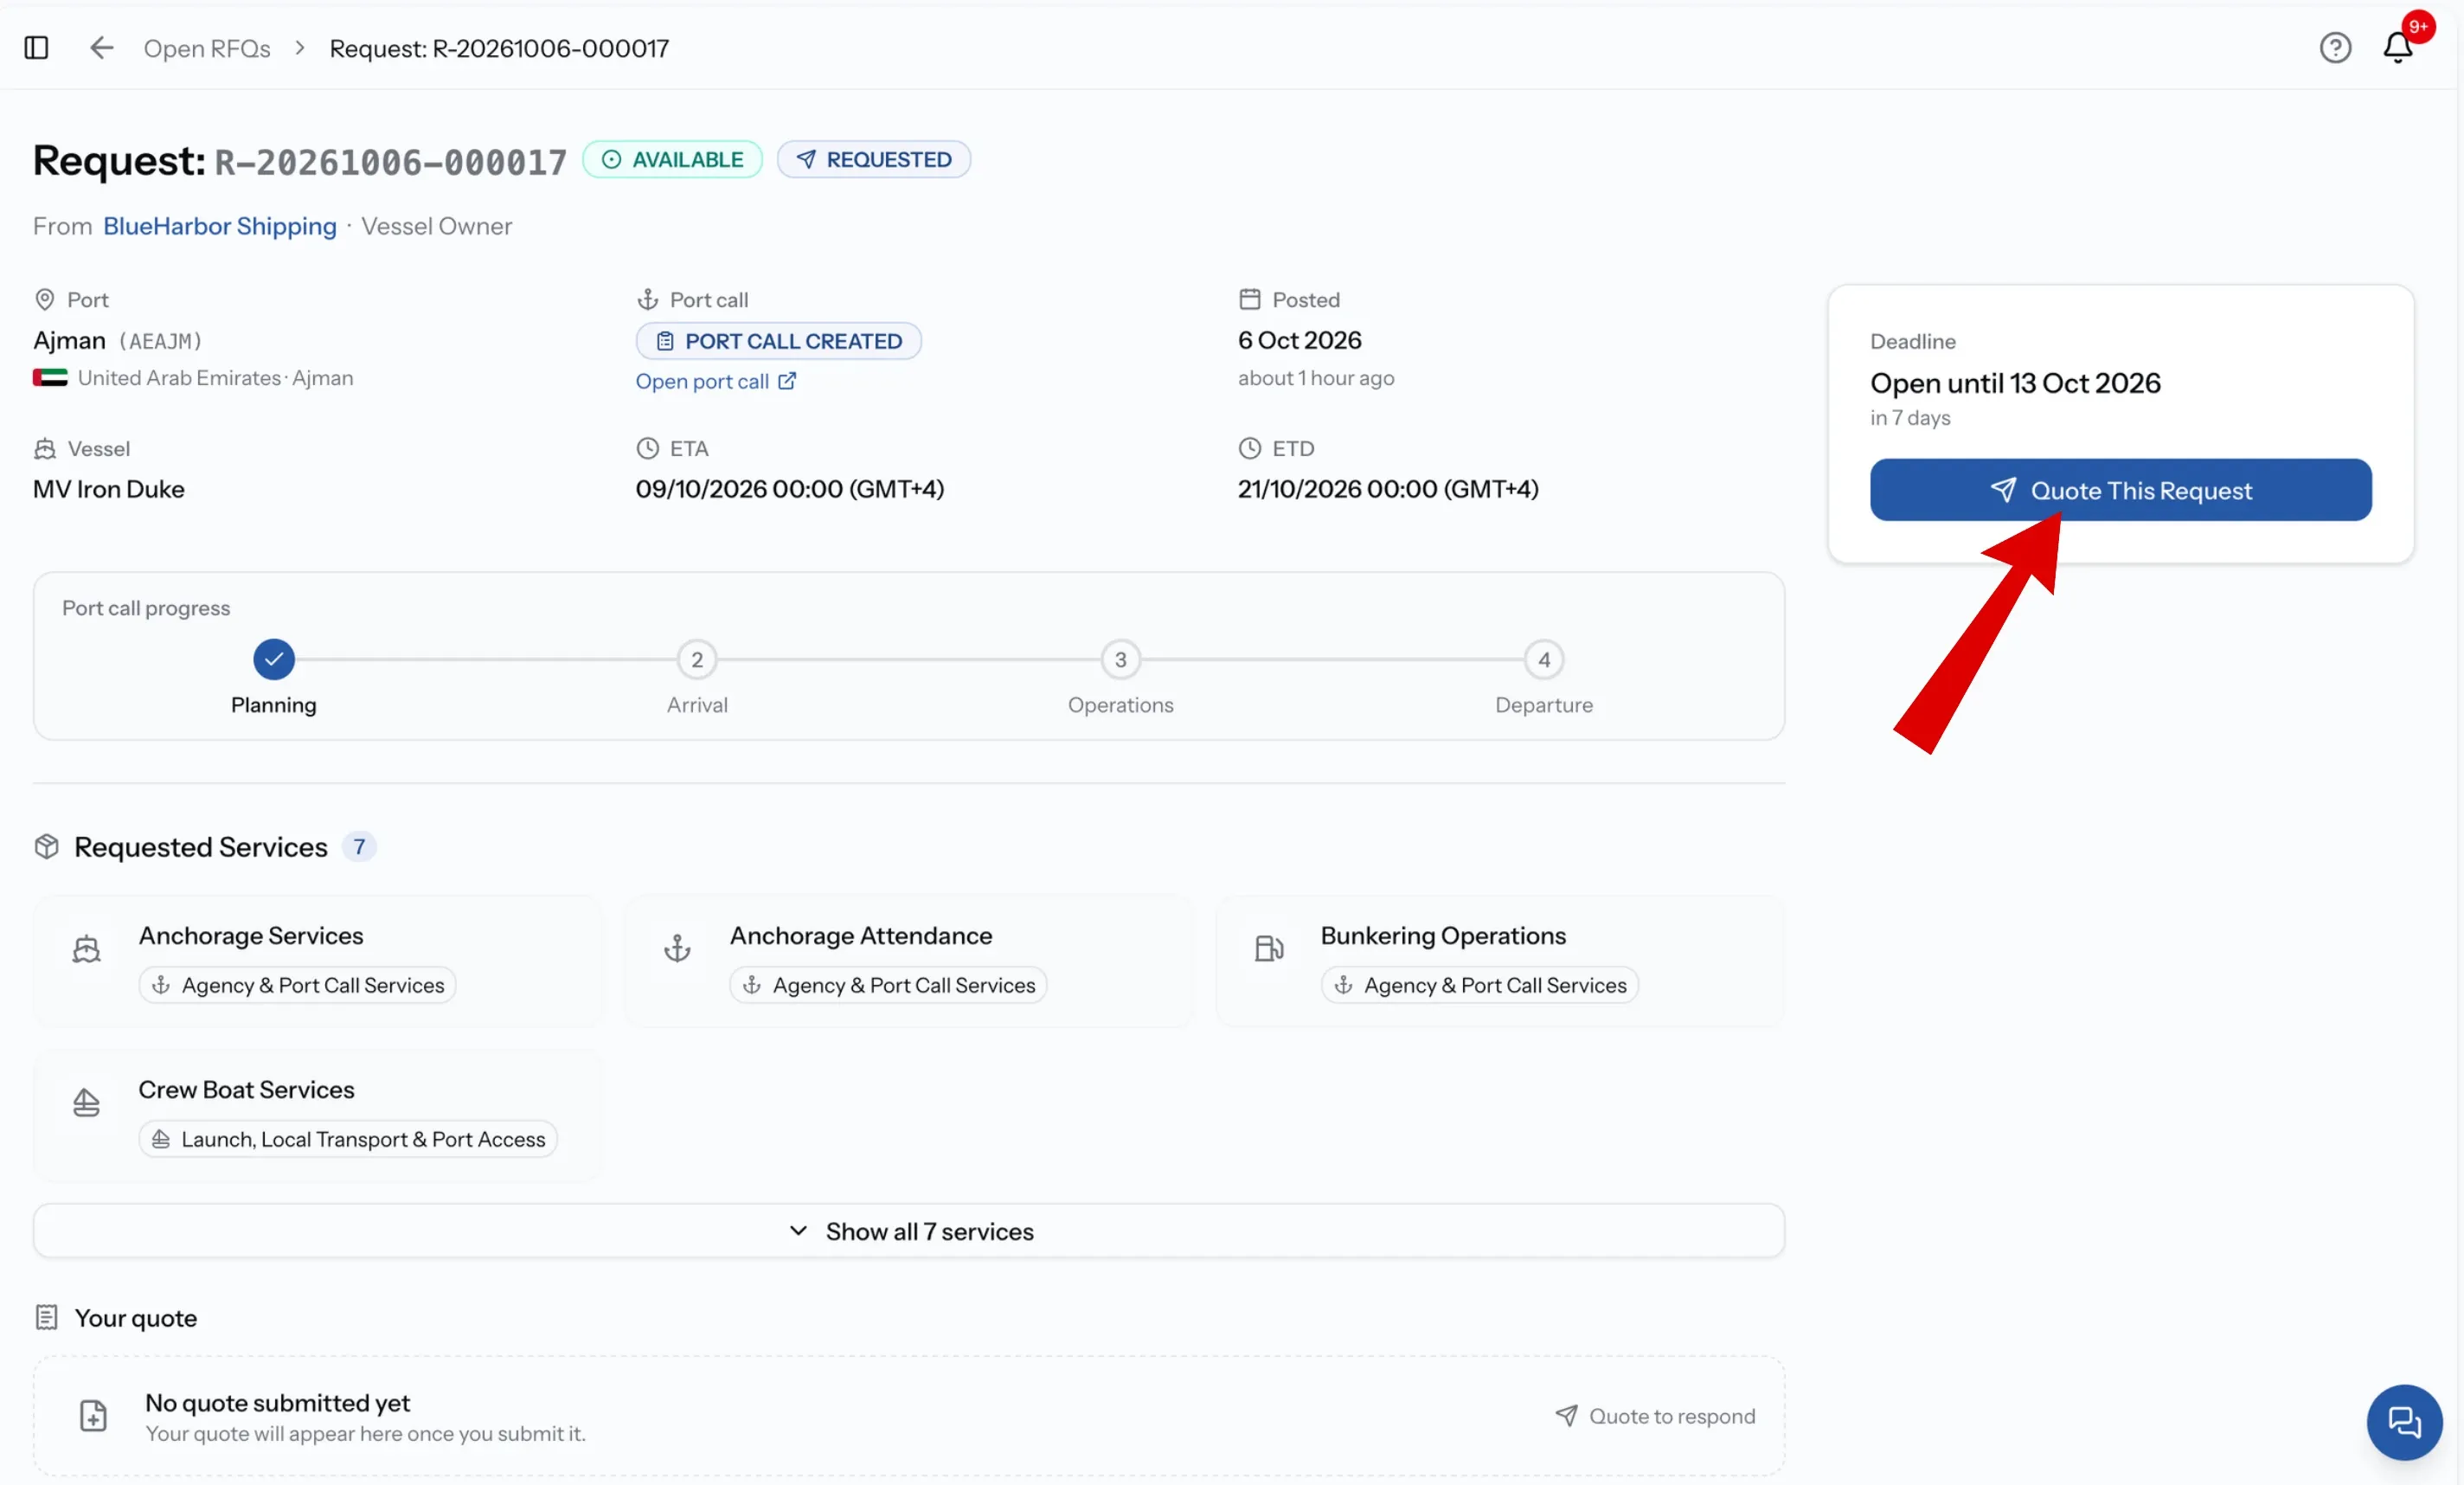Click the Anchorage Attendance anchor icon
Viewport: 2464px width, 1485px height.
pos(677,948)
